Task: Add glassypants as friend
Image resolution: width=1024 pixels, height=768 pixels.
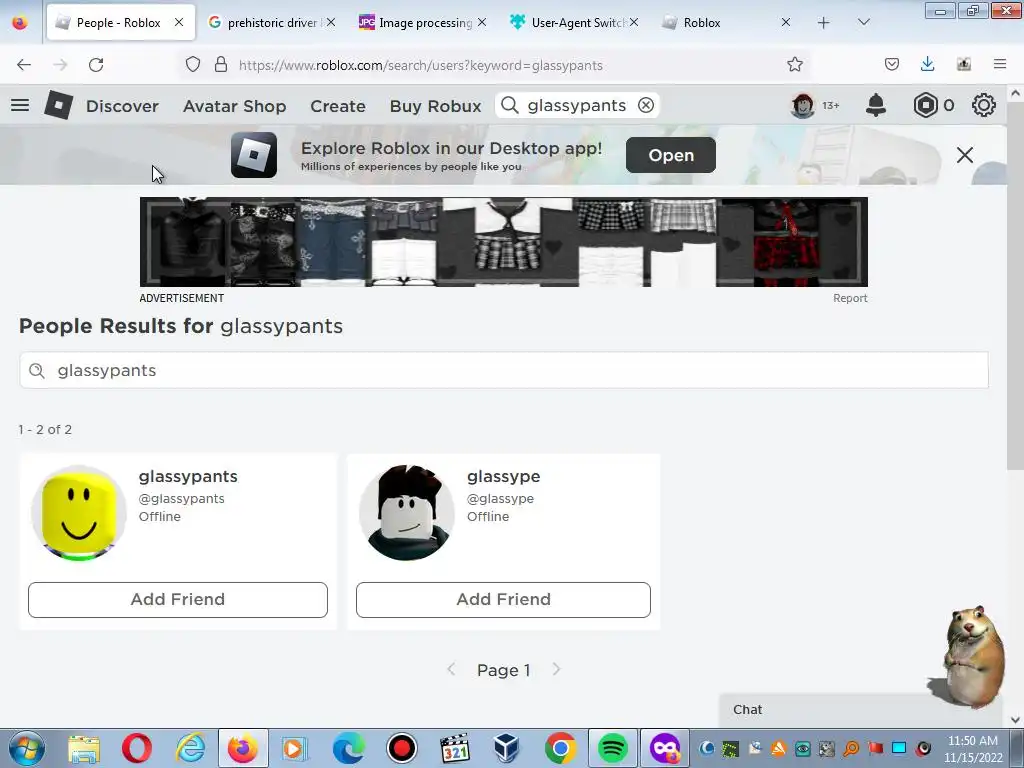Action: point(178,600)
